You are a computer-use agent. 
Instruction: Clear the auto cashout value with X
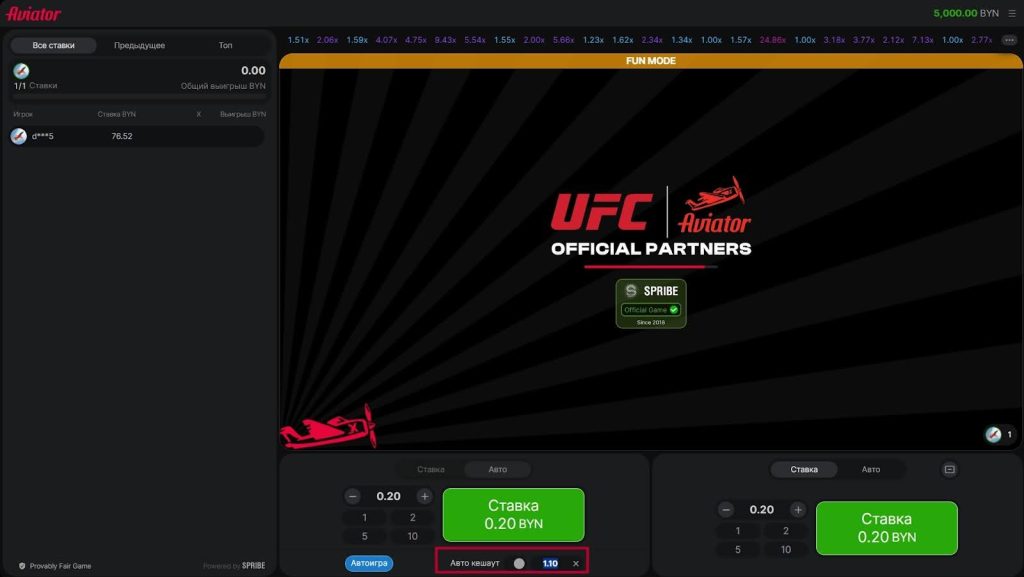[x=575, y=563]
